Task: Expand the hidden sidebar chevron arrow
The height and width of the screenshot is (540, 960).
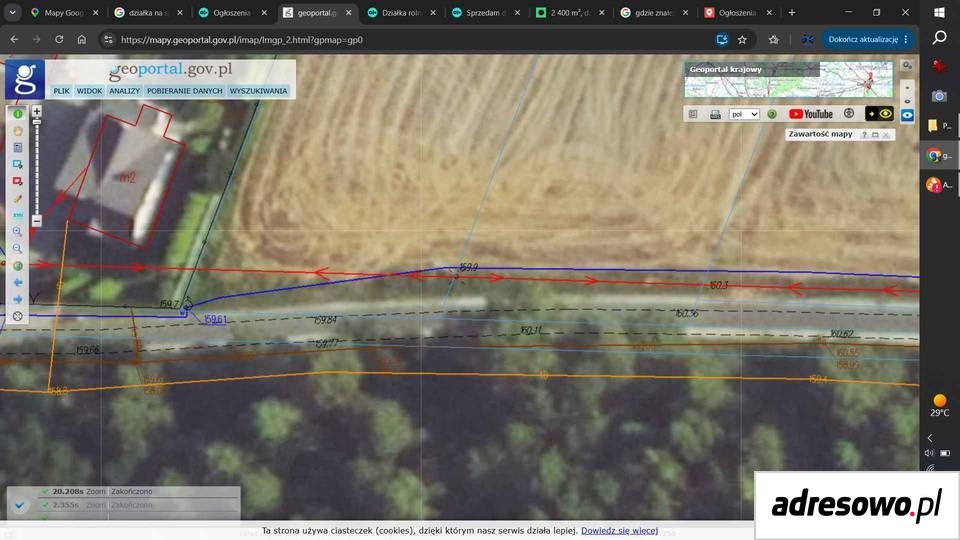Action: [930, 438]
